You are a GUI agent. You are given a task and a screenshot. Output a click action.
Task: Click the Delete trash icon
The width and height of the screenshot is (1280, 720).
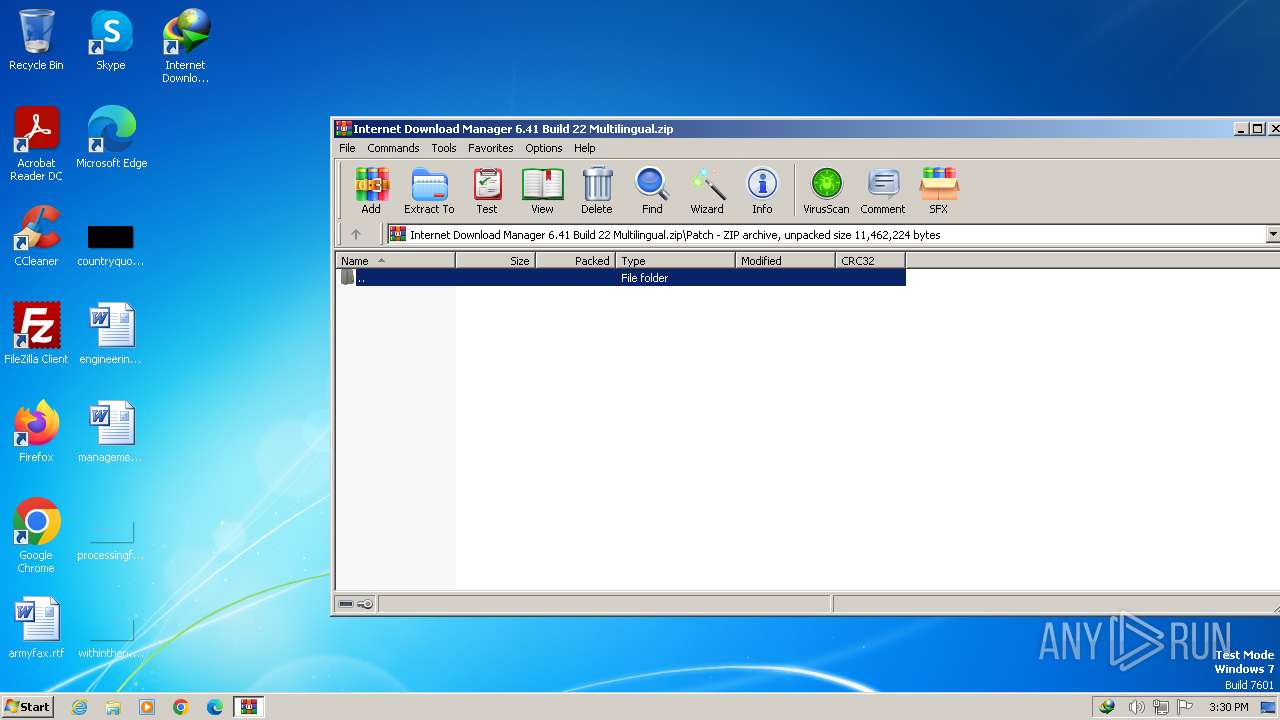pos(597,190)
